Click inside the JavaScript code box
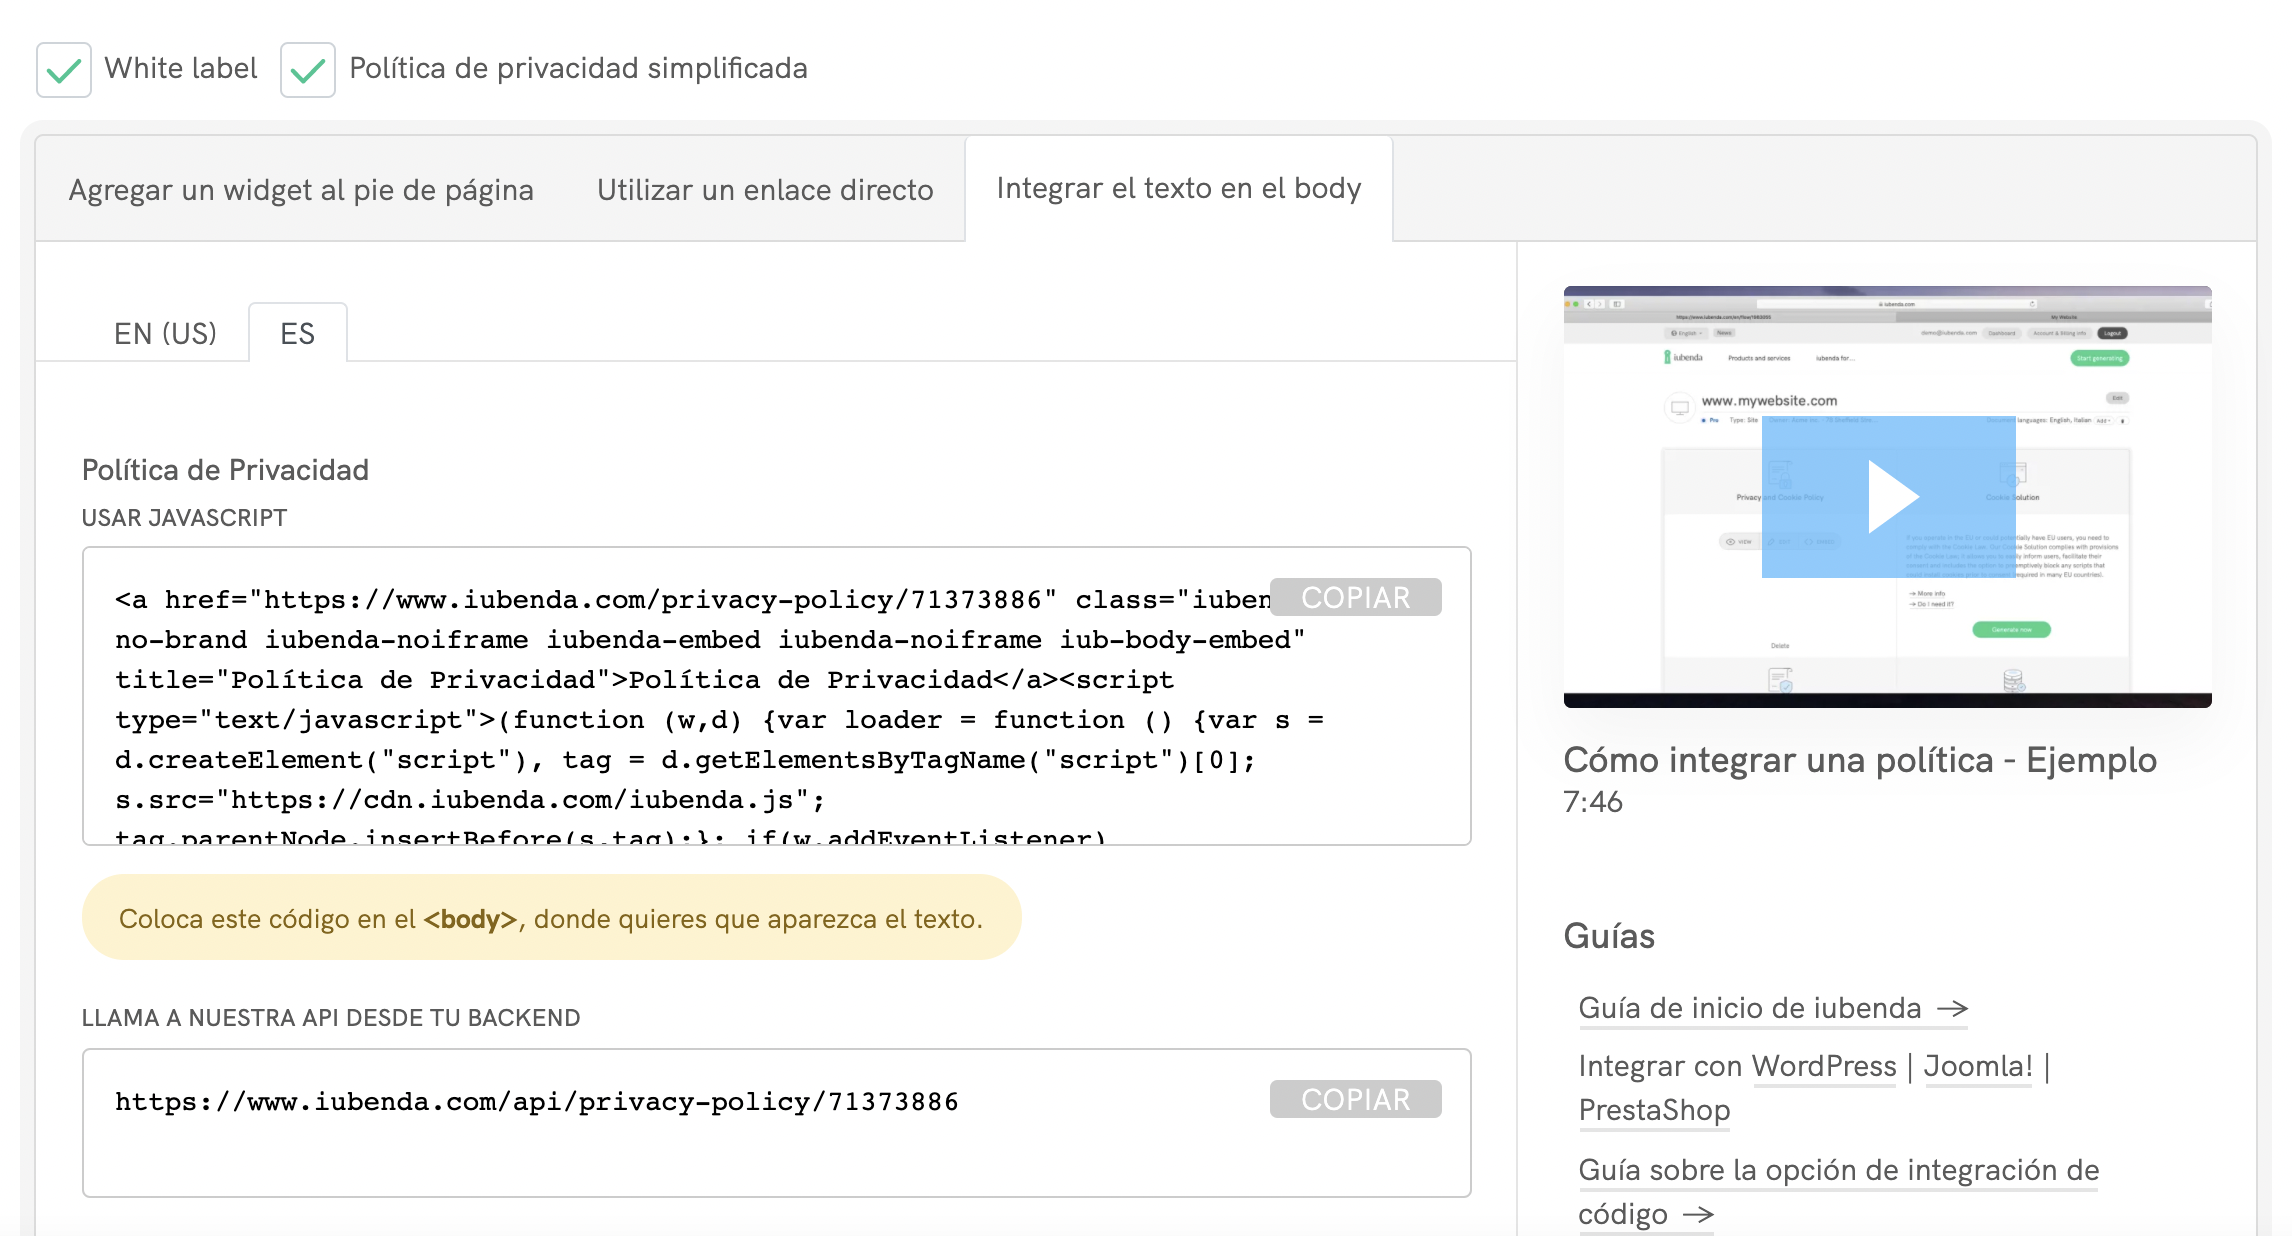 coord(700,720)
